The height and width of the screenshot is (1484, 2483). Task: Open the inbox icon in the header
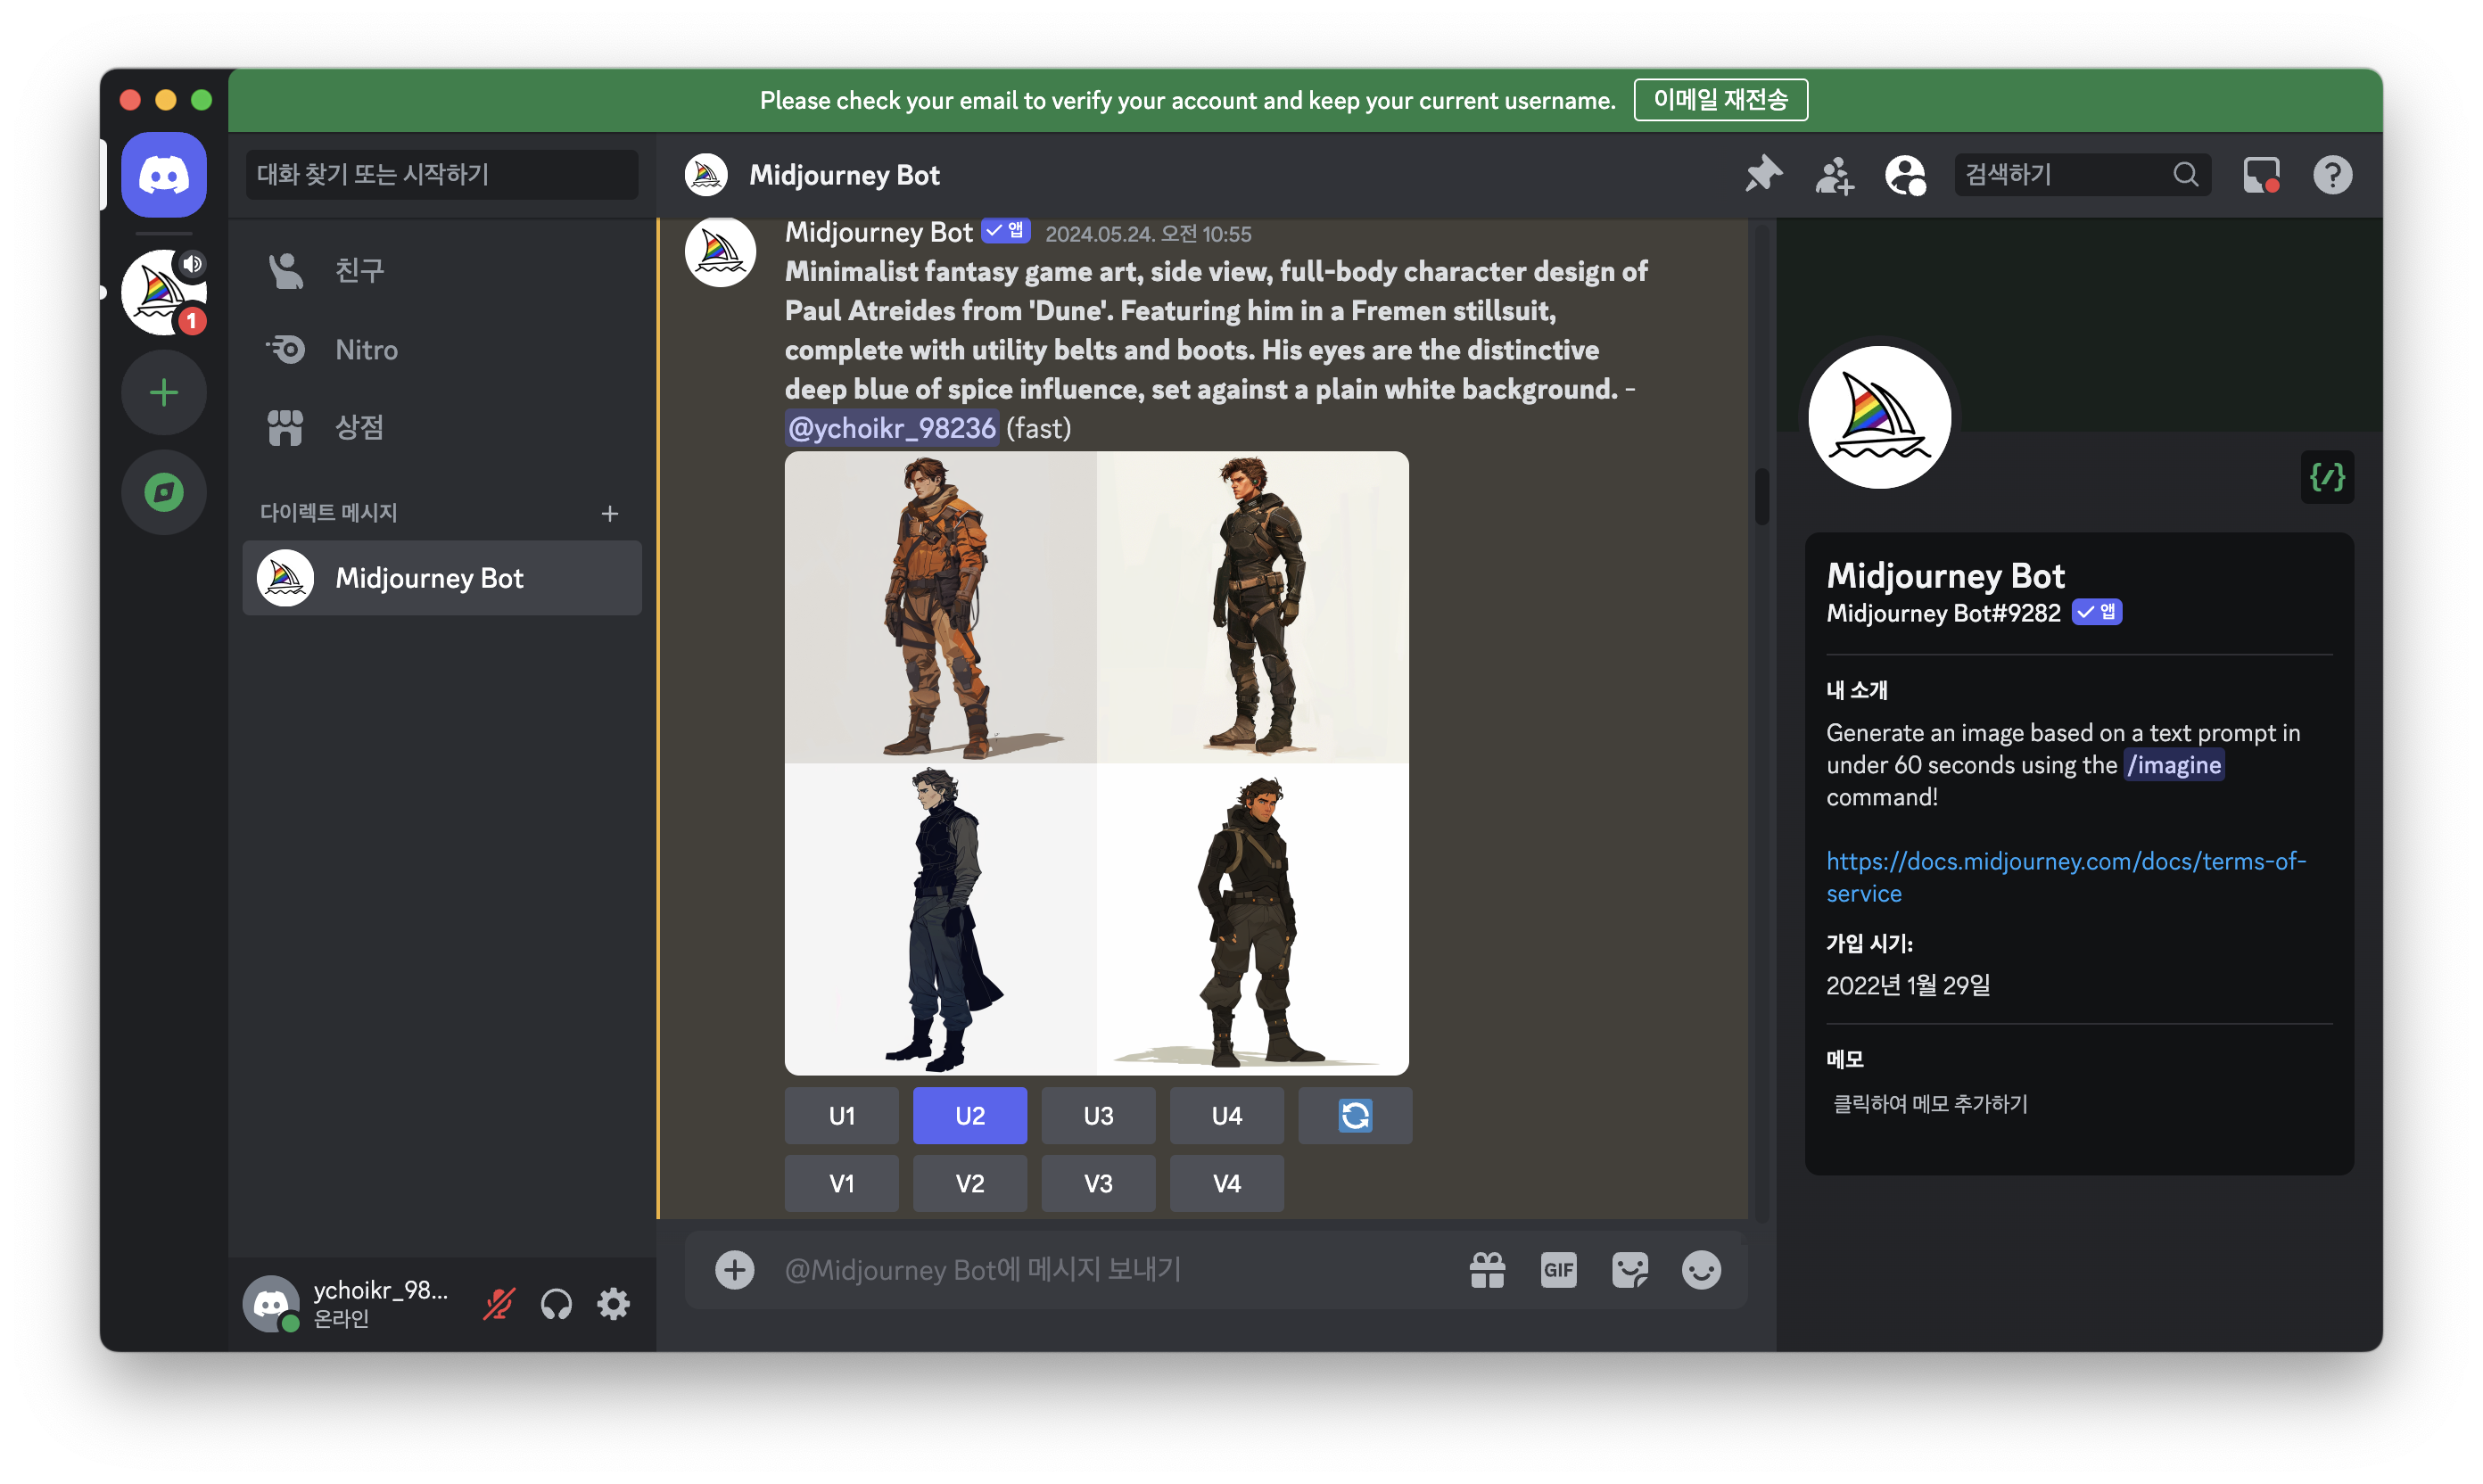2261,175
